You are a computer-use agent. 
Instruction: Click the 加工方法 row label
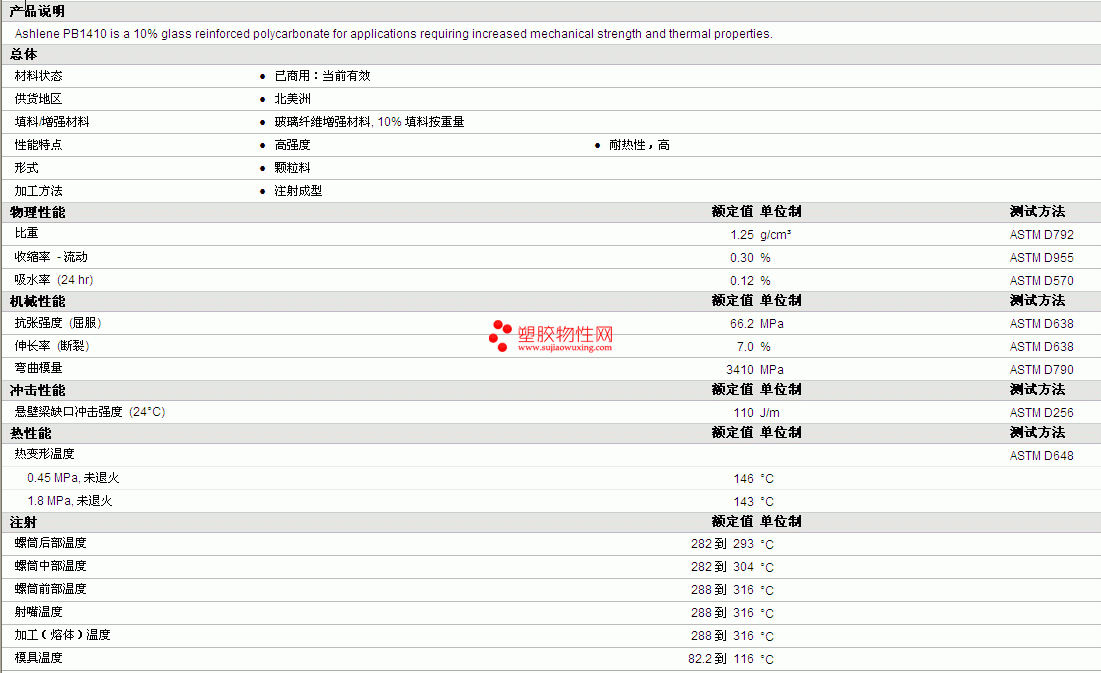point(39,191)
